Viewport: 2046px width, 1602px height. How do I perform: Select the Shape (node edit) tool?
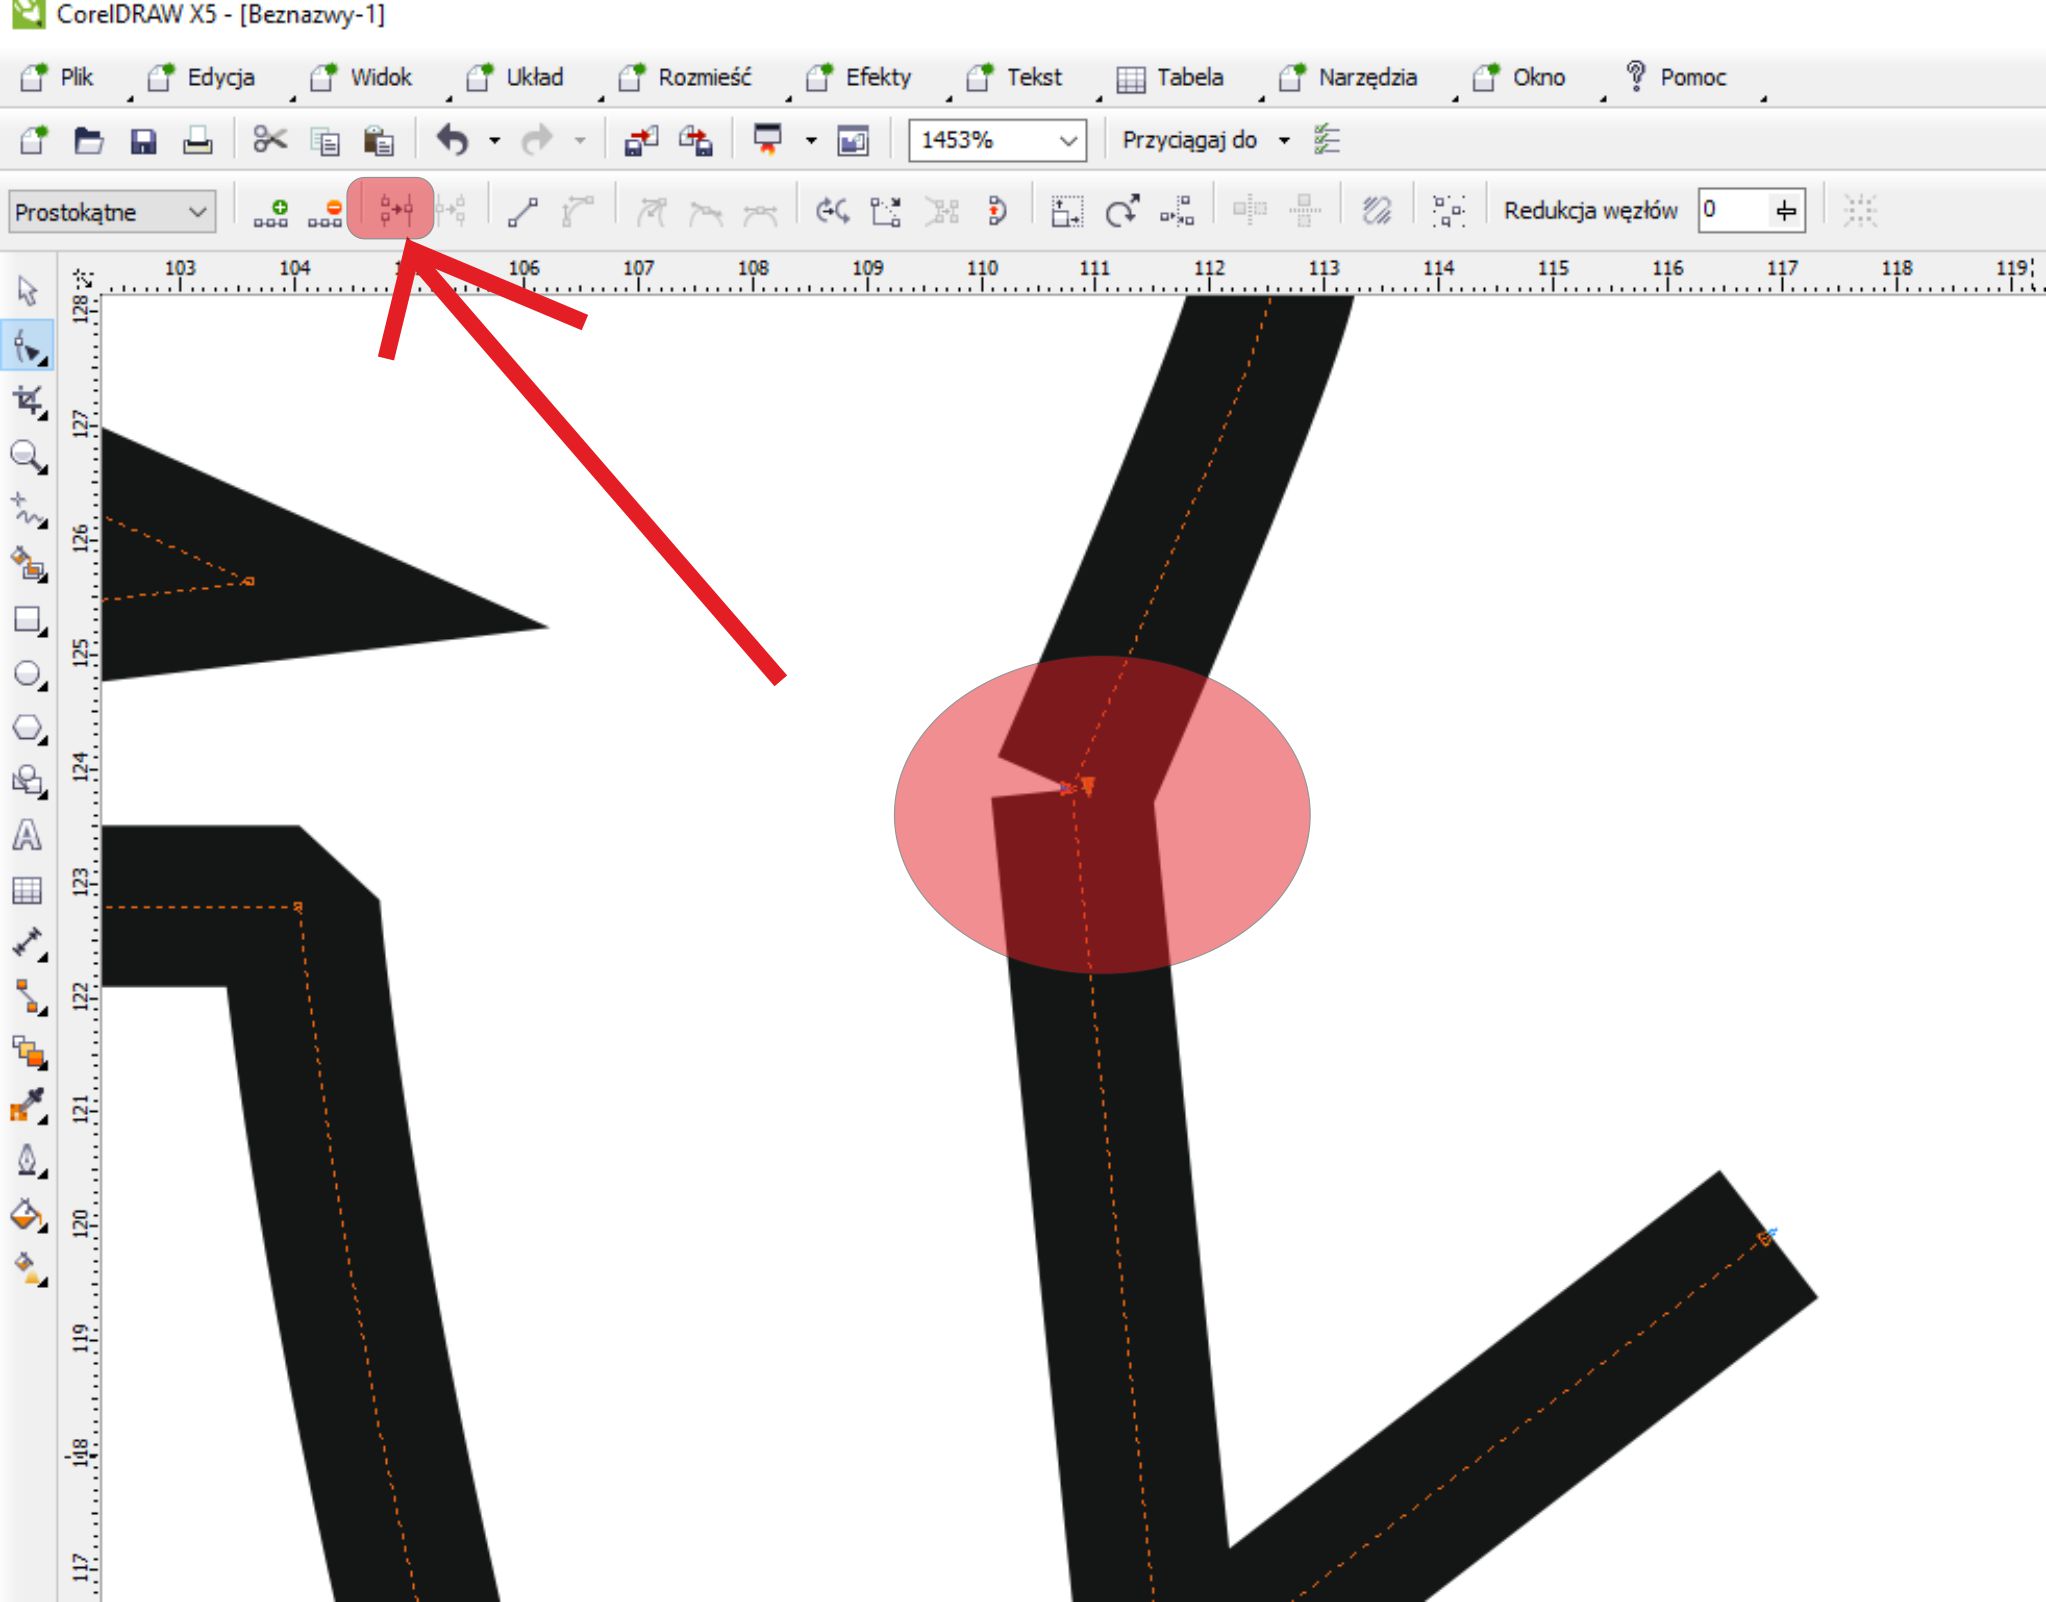(27, 347)
